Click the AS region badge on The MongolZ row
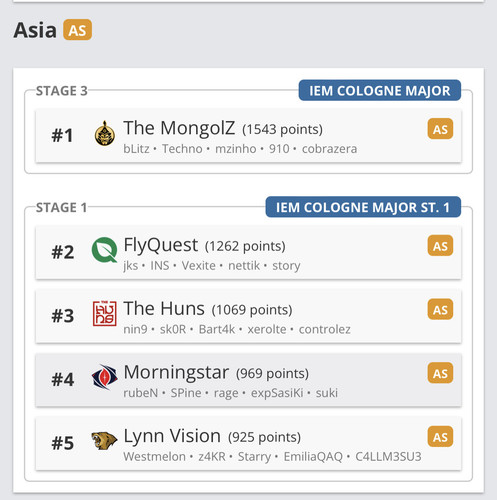 click(x=440, y=129)
